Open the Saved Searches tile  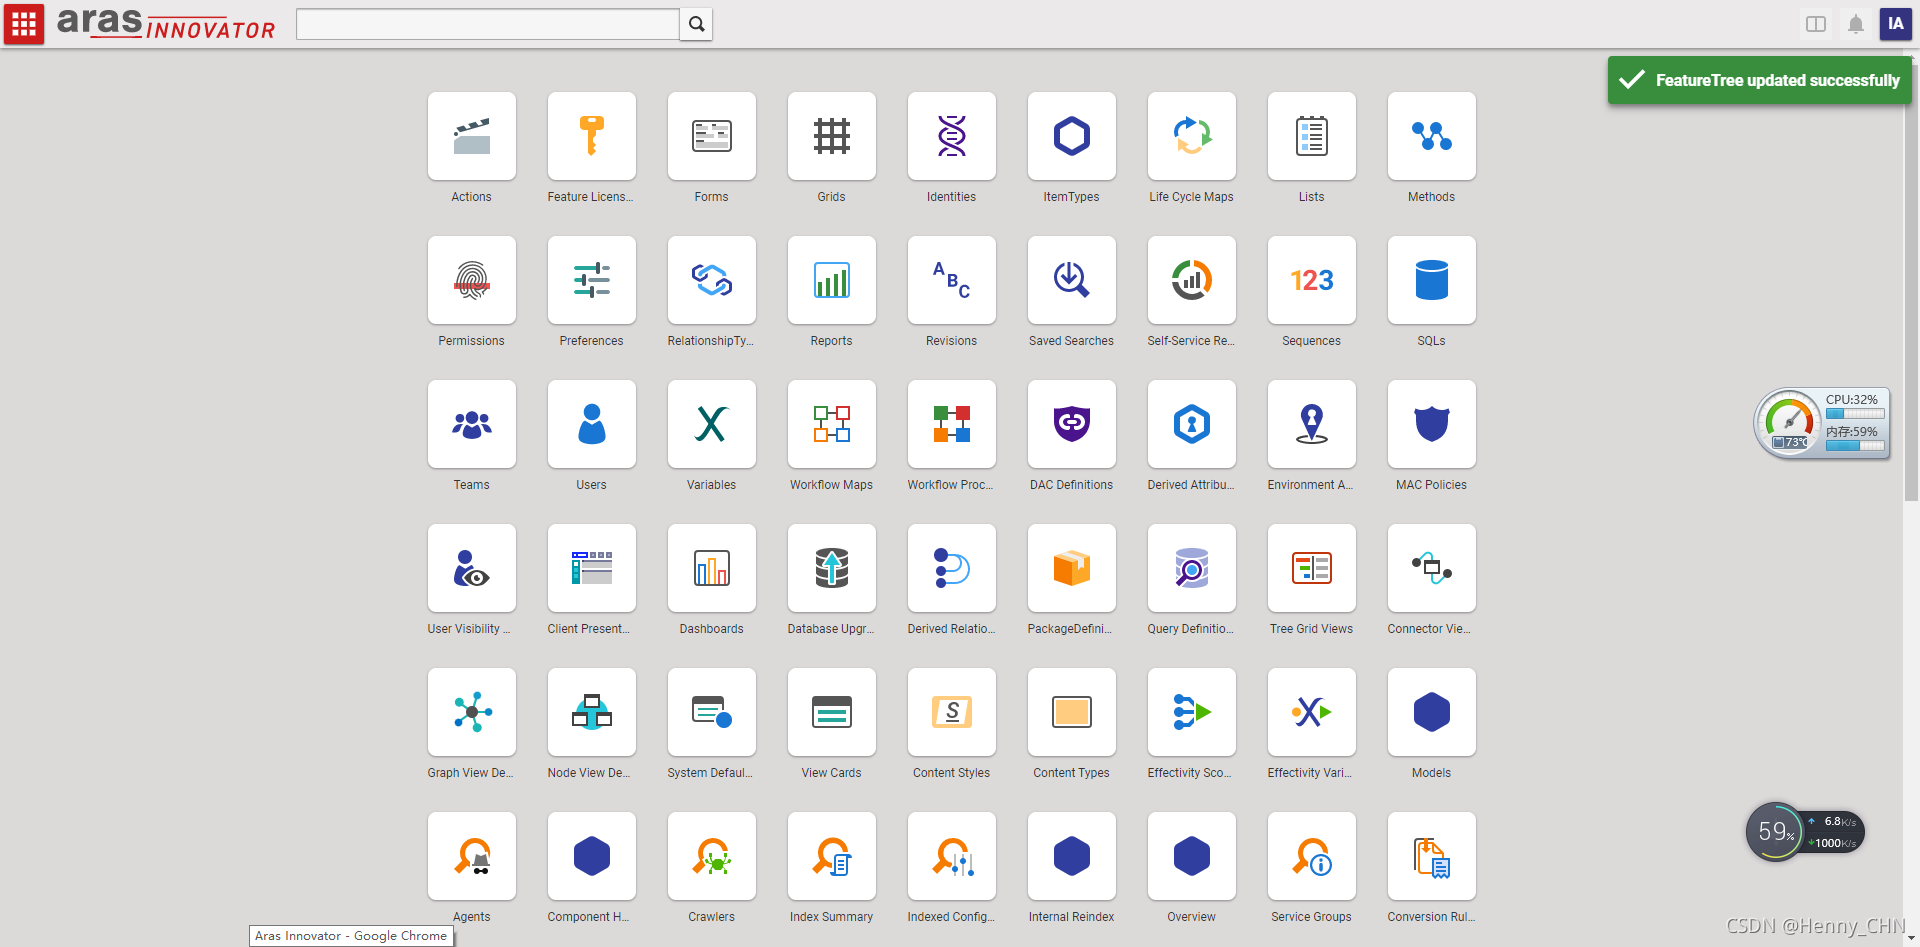click(x=1072, y=280)
